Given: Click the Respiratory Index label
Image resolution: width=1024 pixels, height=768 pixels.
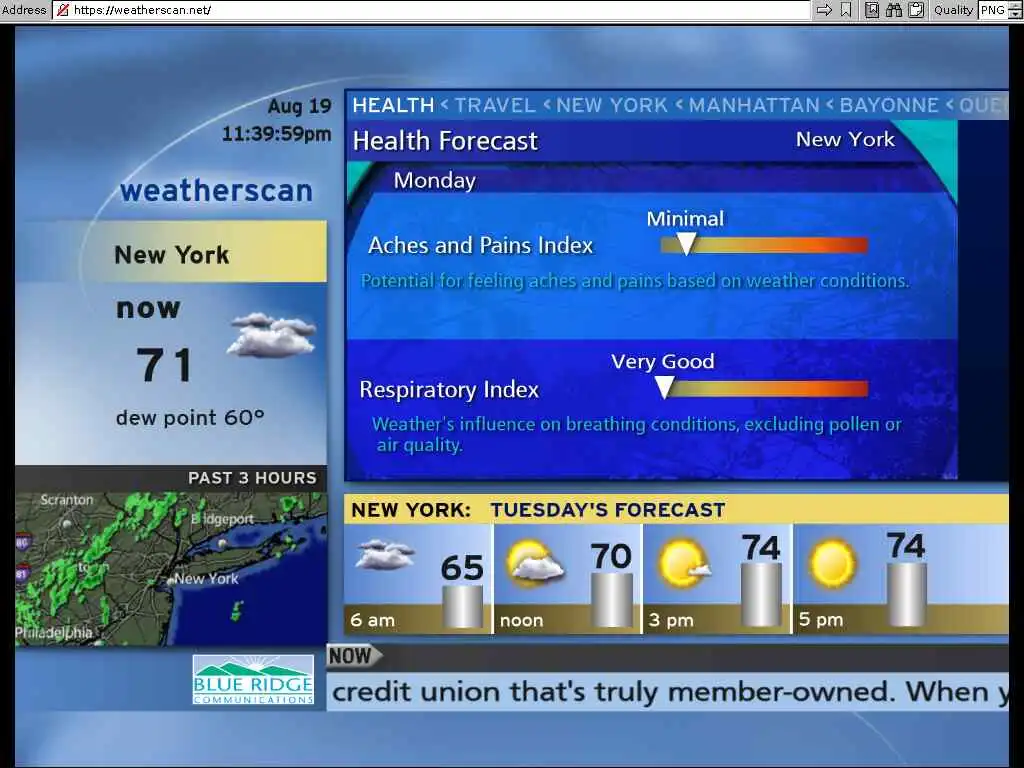Looking at the screenshot, I should (x=449, y=390).
